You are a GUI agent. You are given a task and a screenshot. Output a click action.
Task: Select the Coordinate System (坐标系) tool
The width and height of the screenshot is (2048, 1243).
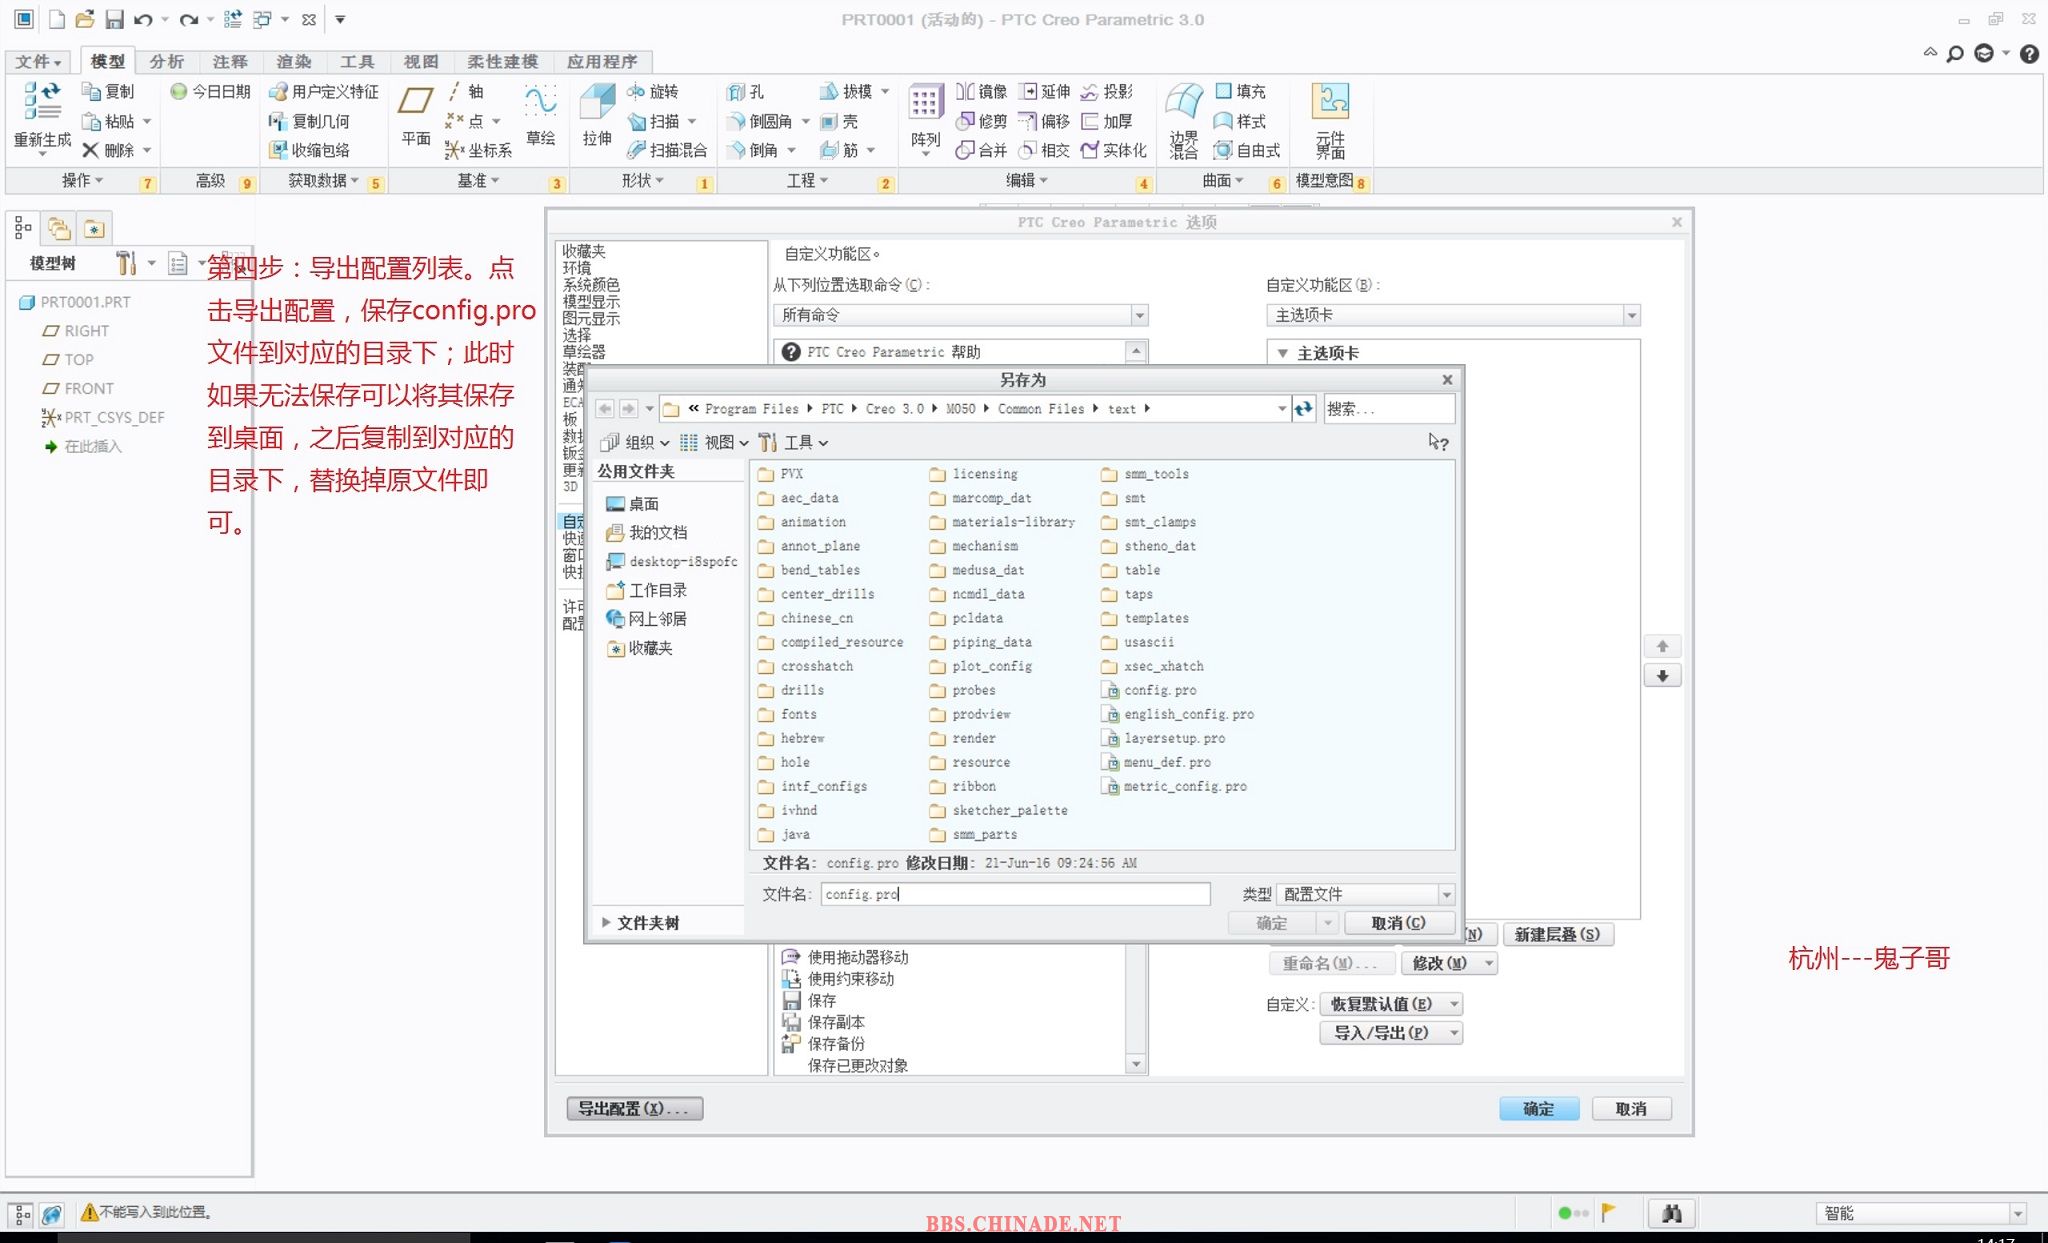tap(478, 150)
